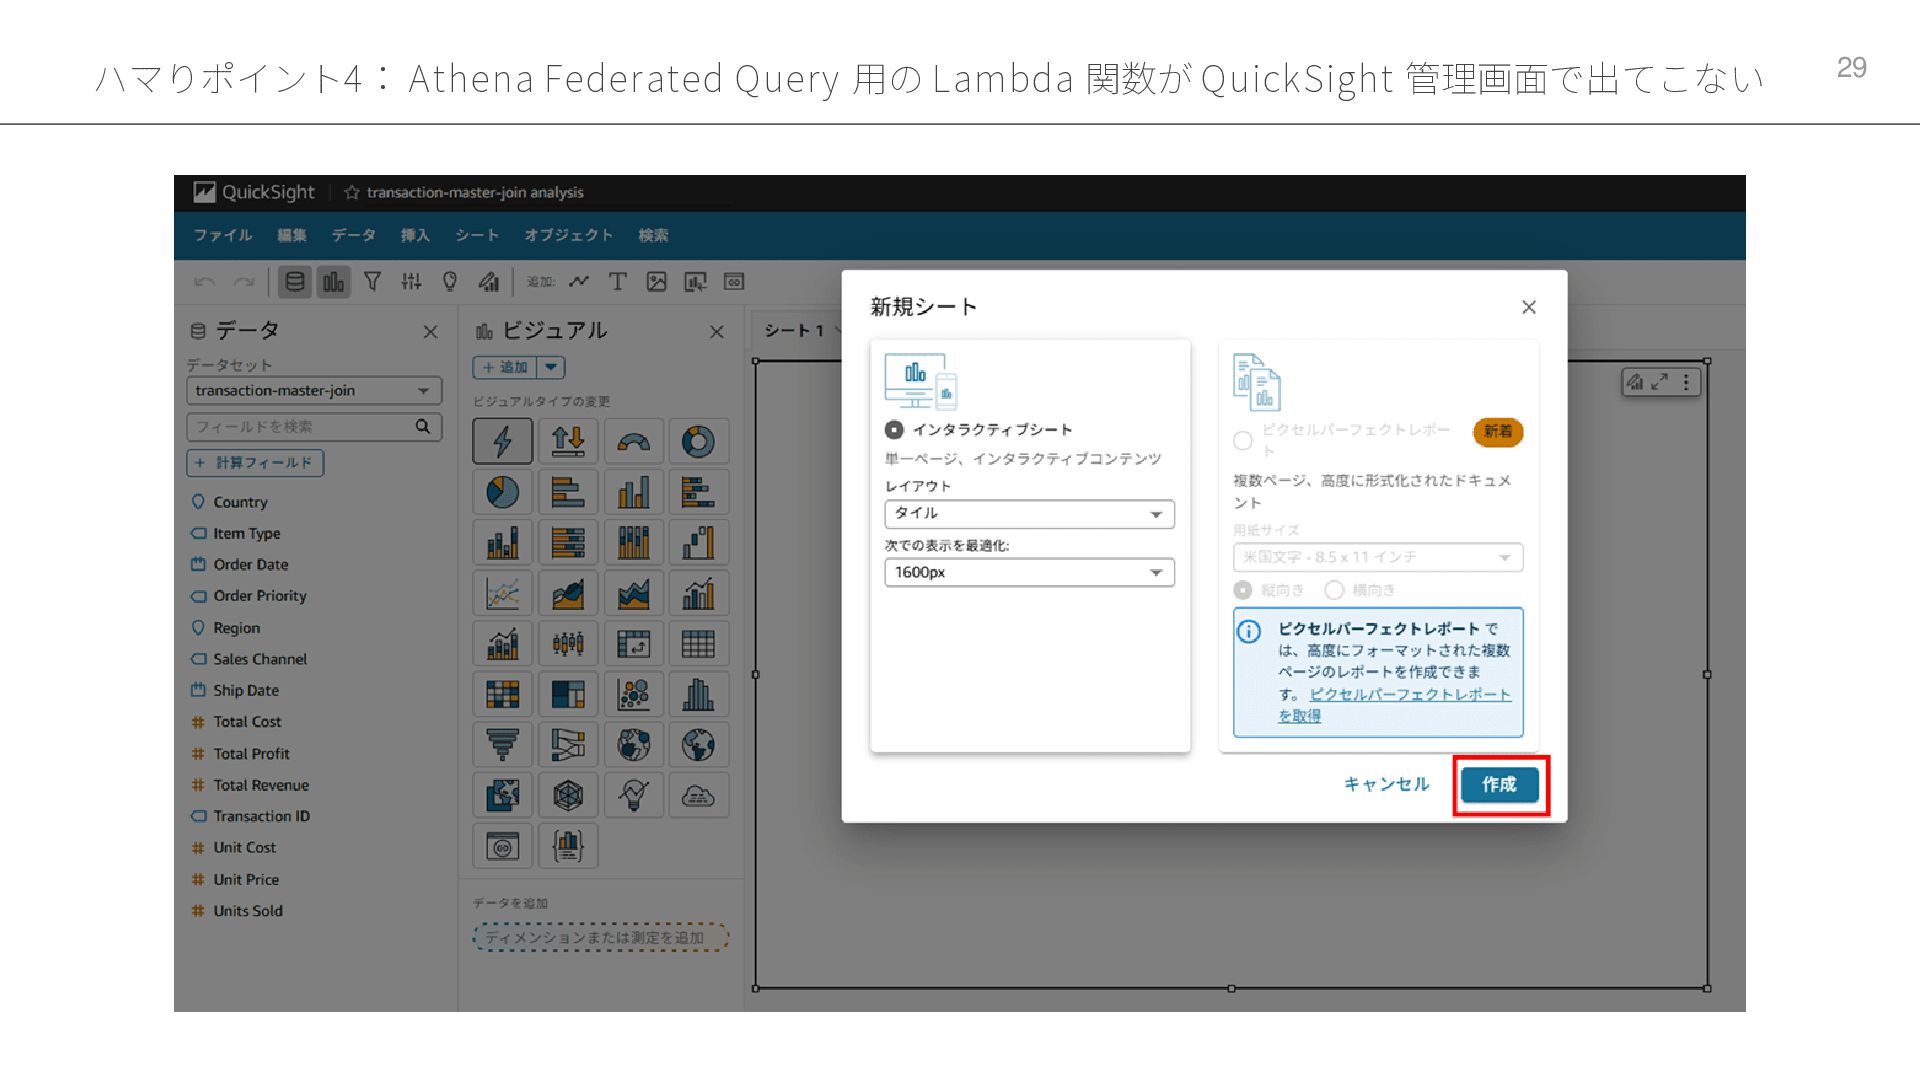Screen dimensions: 1920x1080
Task: Select the gauge chart visual type
Action: click(633, 441)
